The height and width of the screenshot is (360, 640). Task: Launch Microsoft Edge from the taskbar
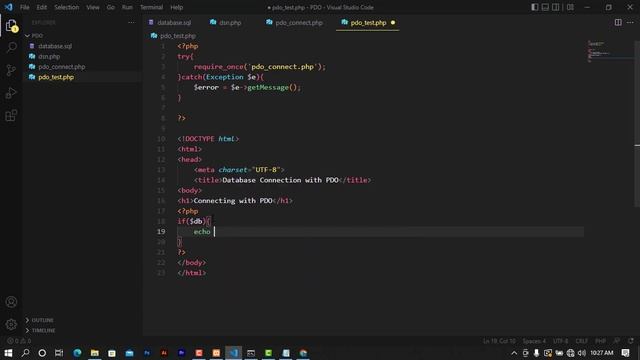tap(77, 353)
